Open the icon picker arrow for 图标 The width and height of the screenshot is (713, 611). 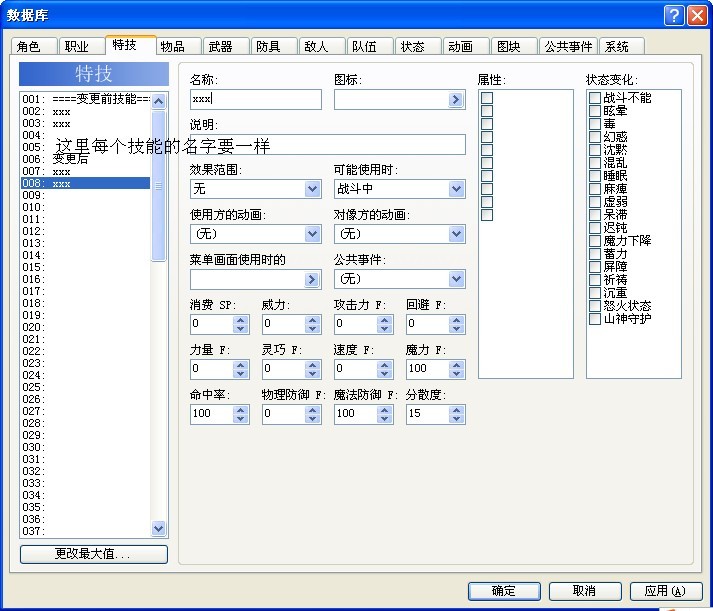(455, 100)
